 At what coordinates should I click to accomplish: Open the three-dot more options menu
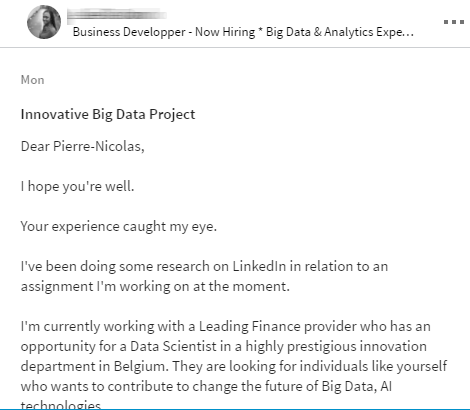454,22
